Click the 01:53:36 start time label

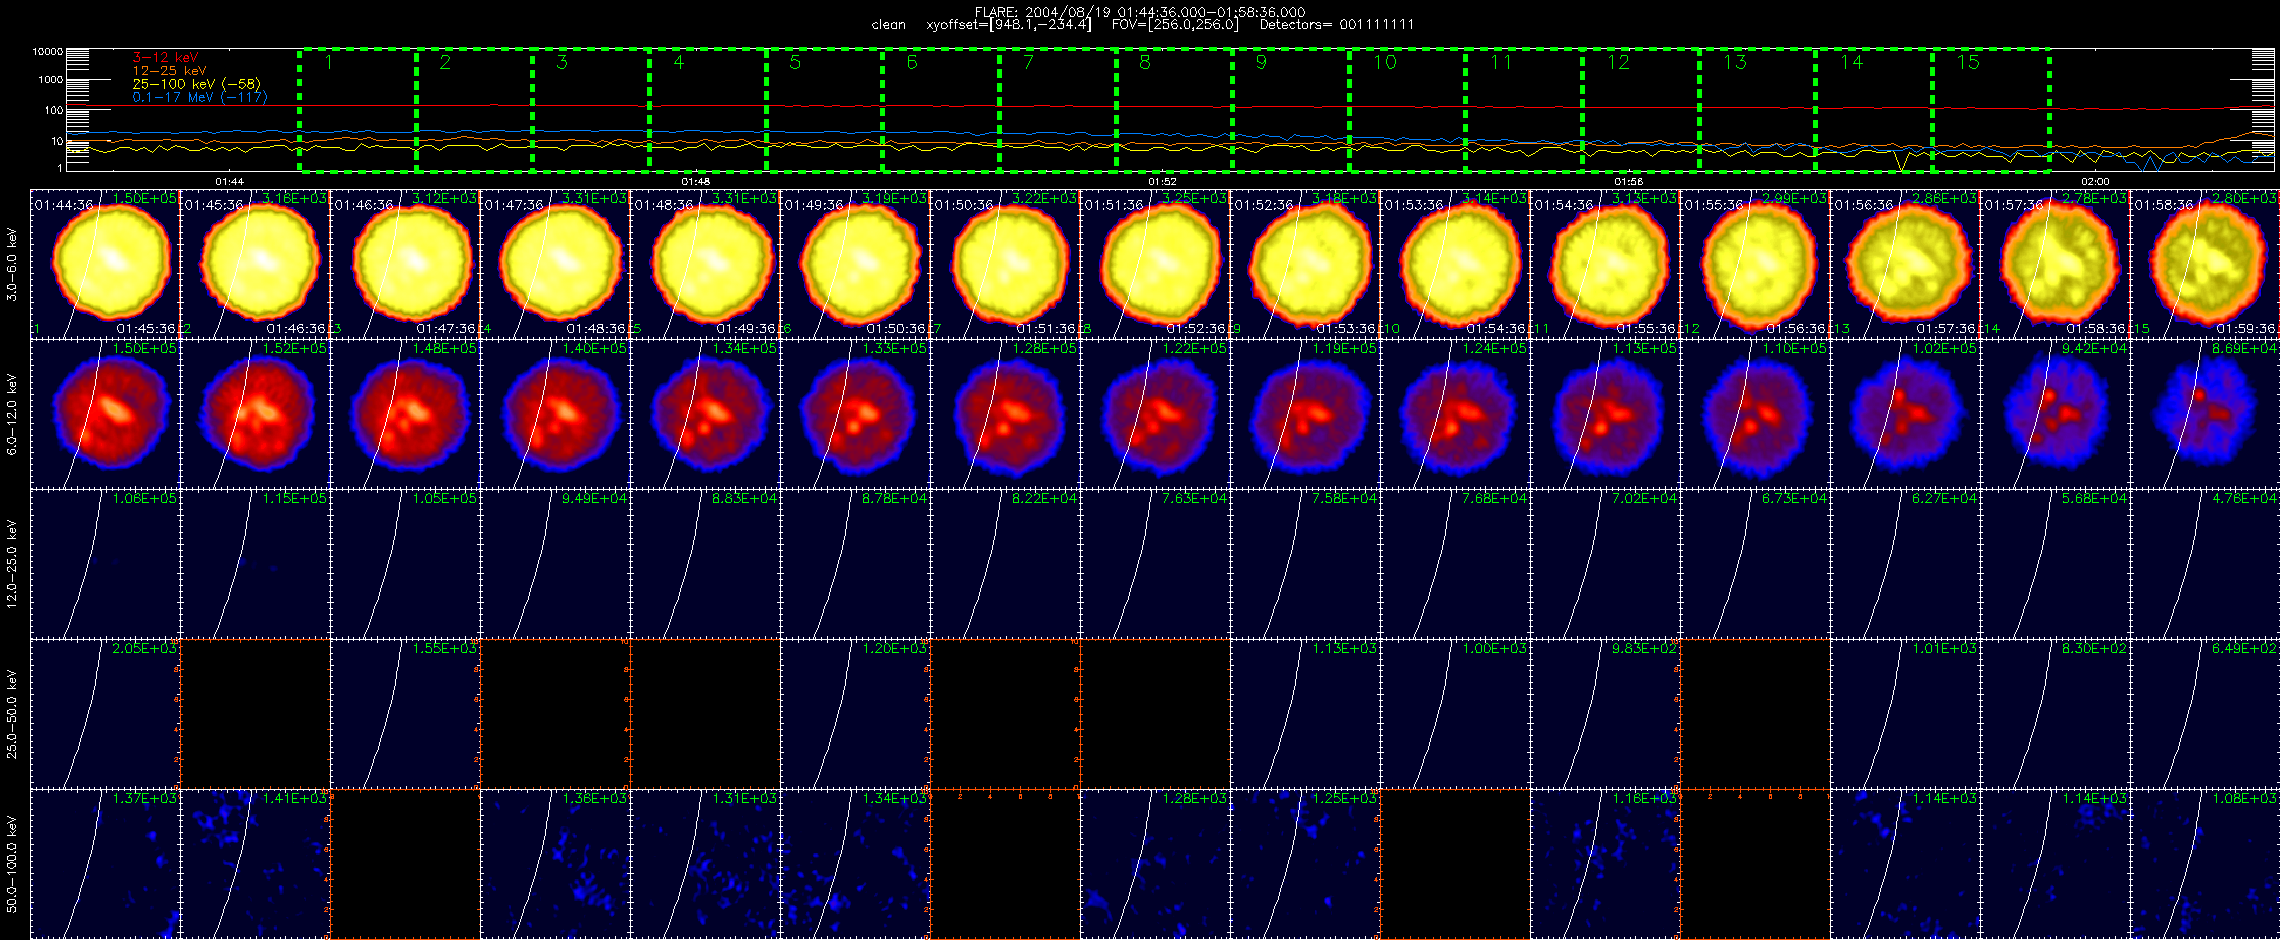point(1414,205)
